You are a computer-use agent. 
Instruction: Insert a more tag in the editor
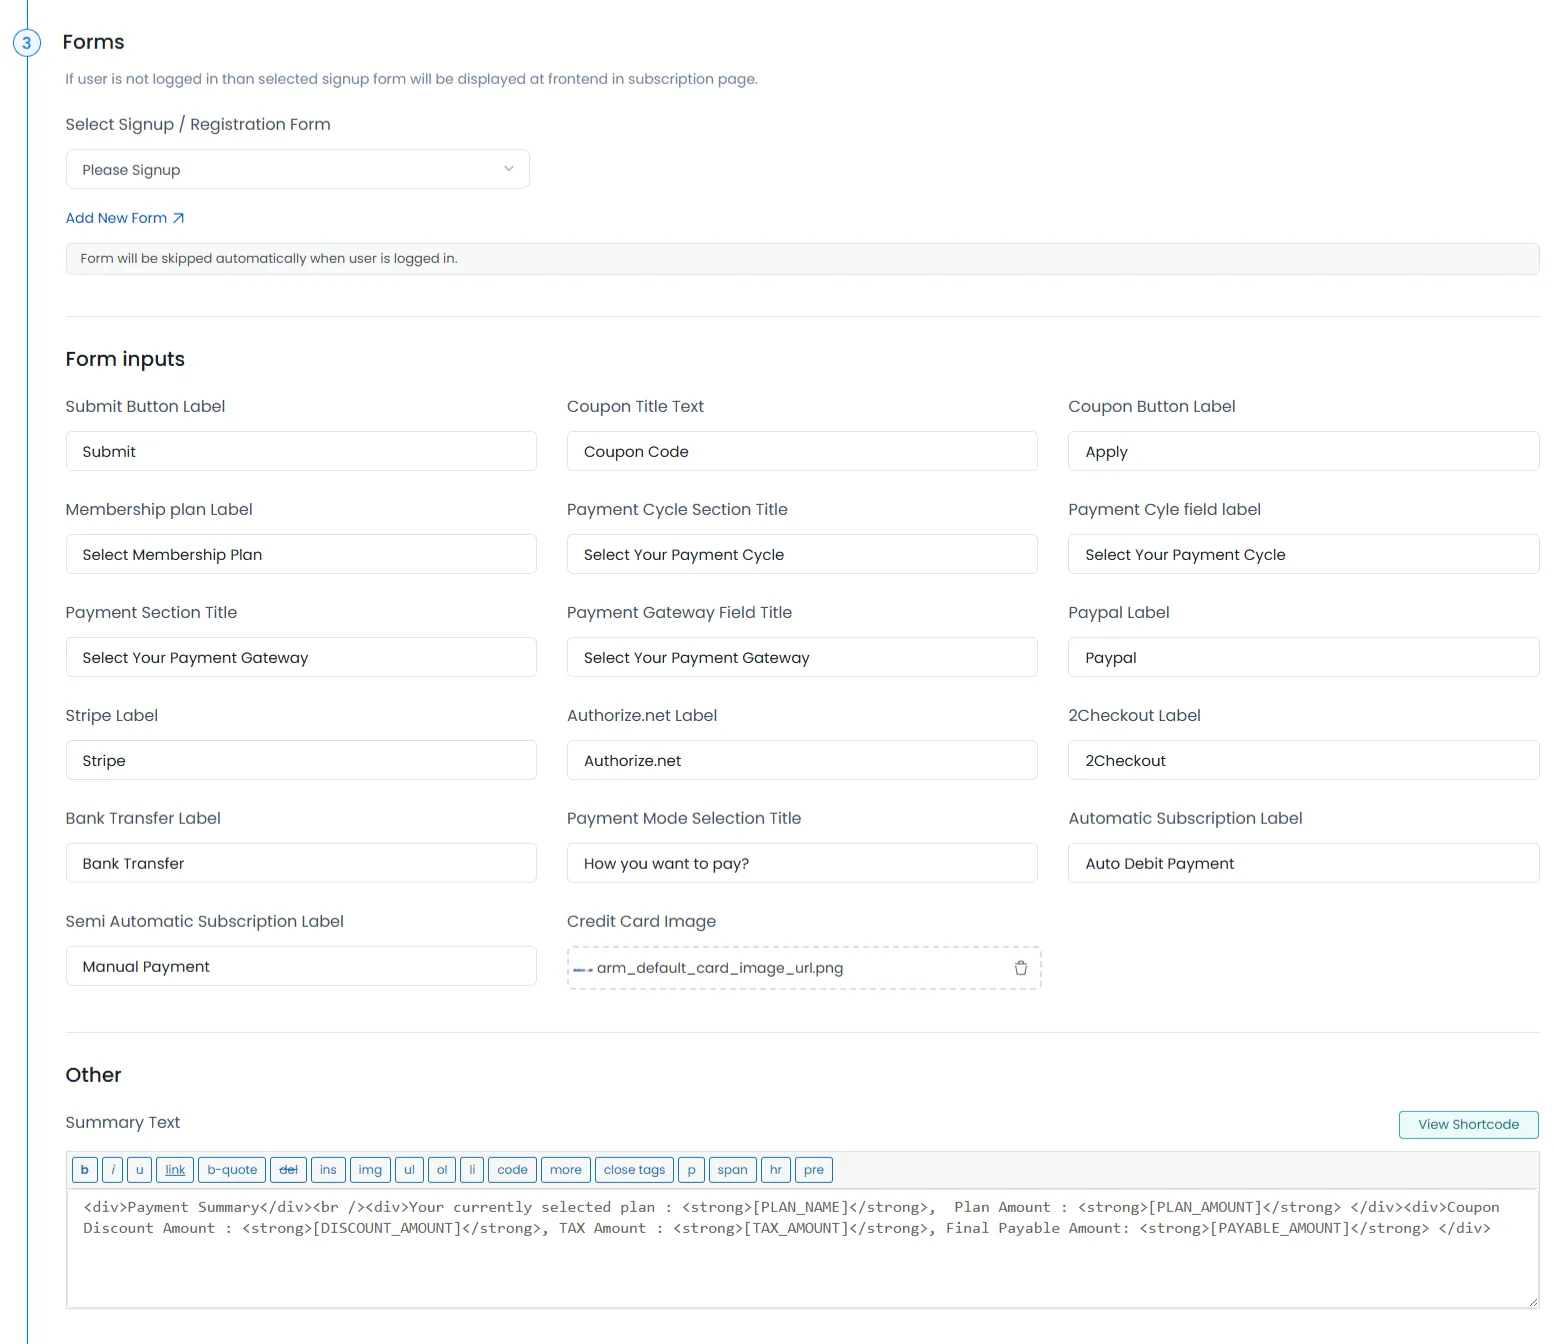tap(565, 1169)
